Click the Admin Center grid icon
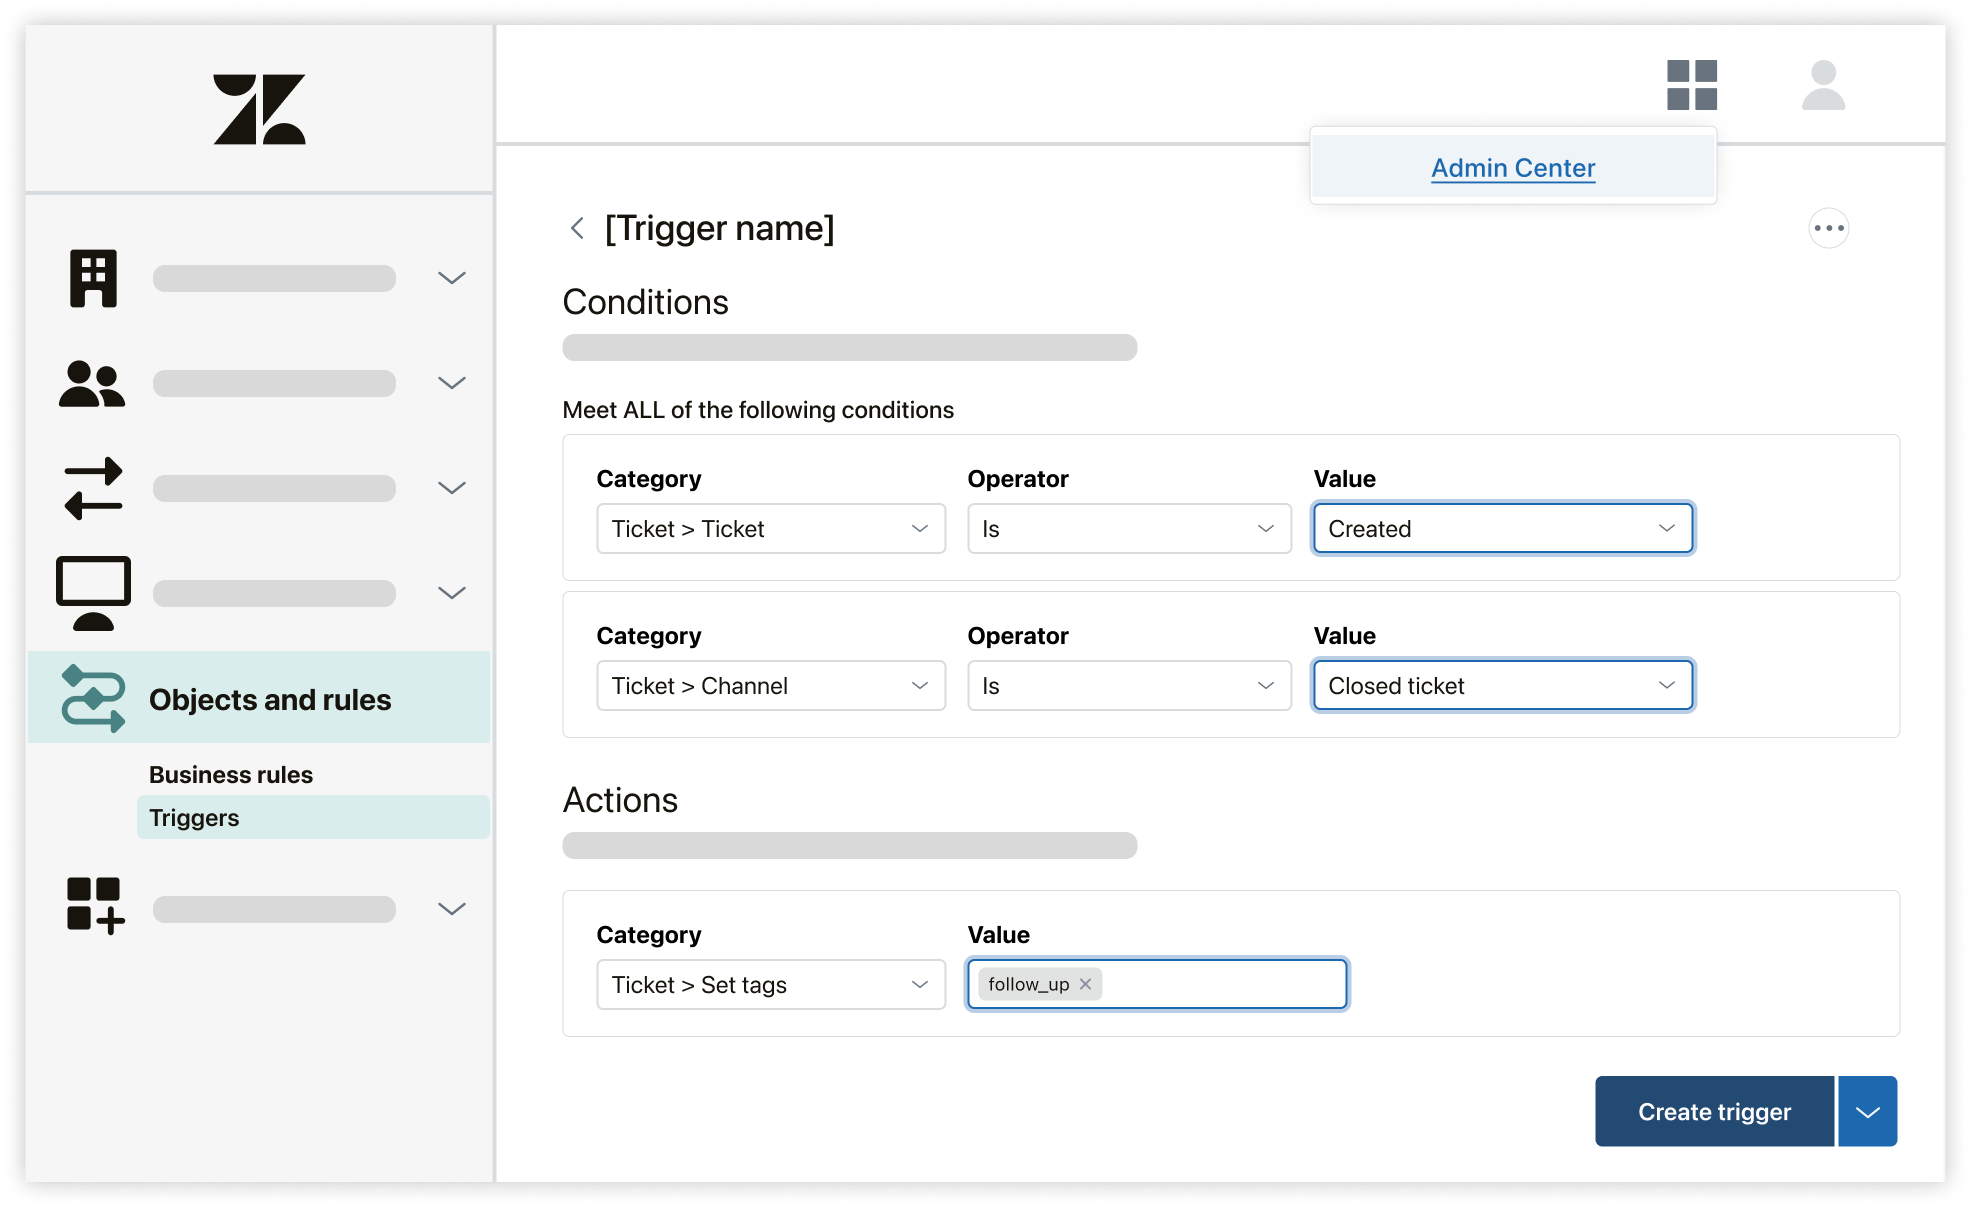The height and width of the screenshot is (1207, 1971). pyautogui.click(x=1692, y=86)
